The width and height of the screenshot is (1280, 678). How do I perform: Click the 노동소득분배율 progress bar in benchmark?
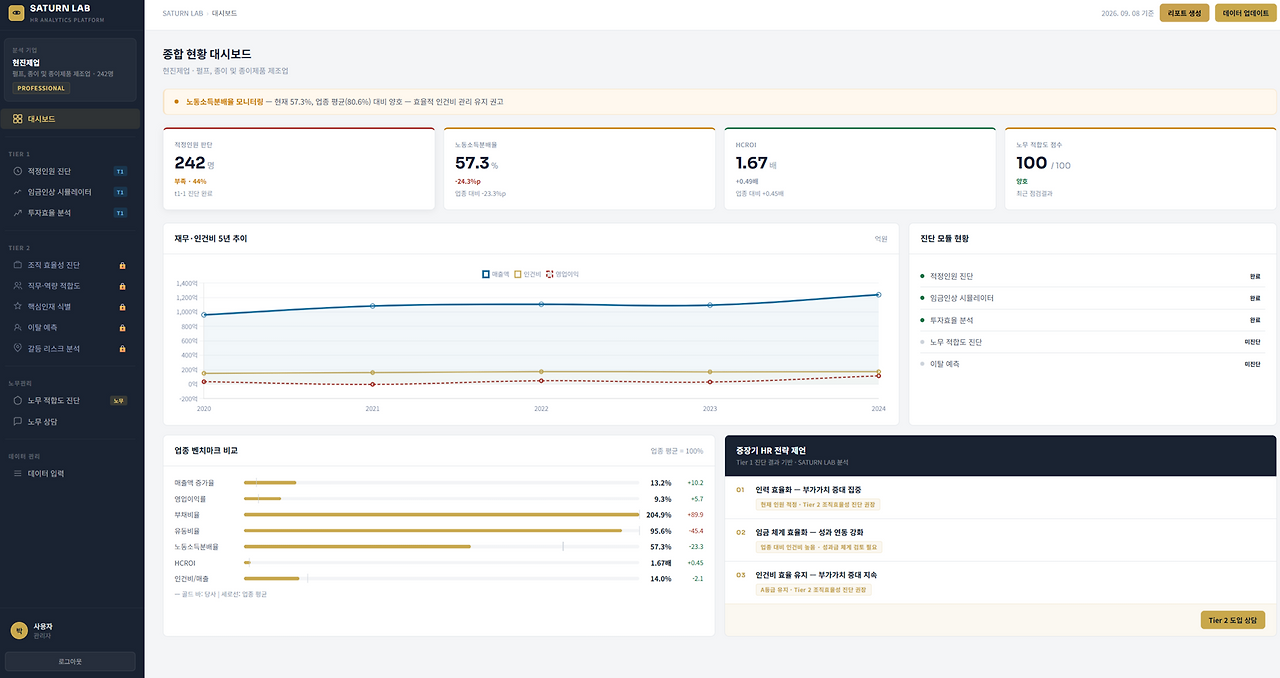click(x=441, y=547)
